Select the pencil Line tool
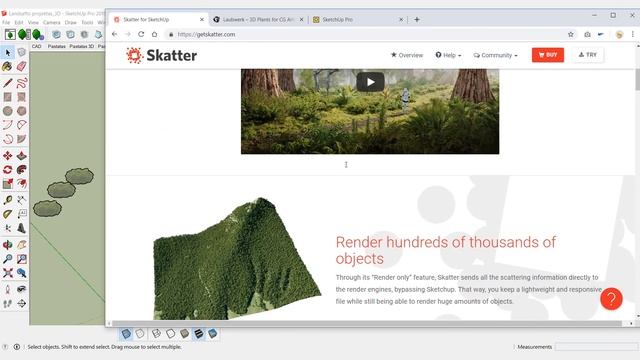The image size is (640, 360). [7, 83]
